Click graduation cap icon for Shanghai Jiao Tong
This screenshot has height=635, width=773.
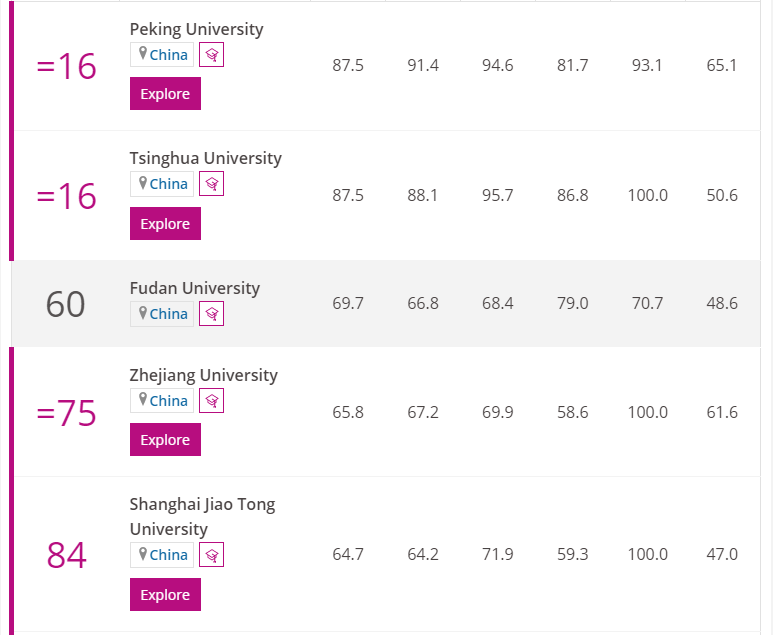pos(211,555)
